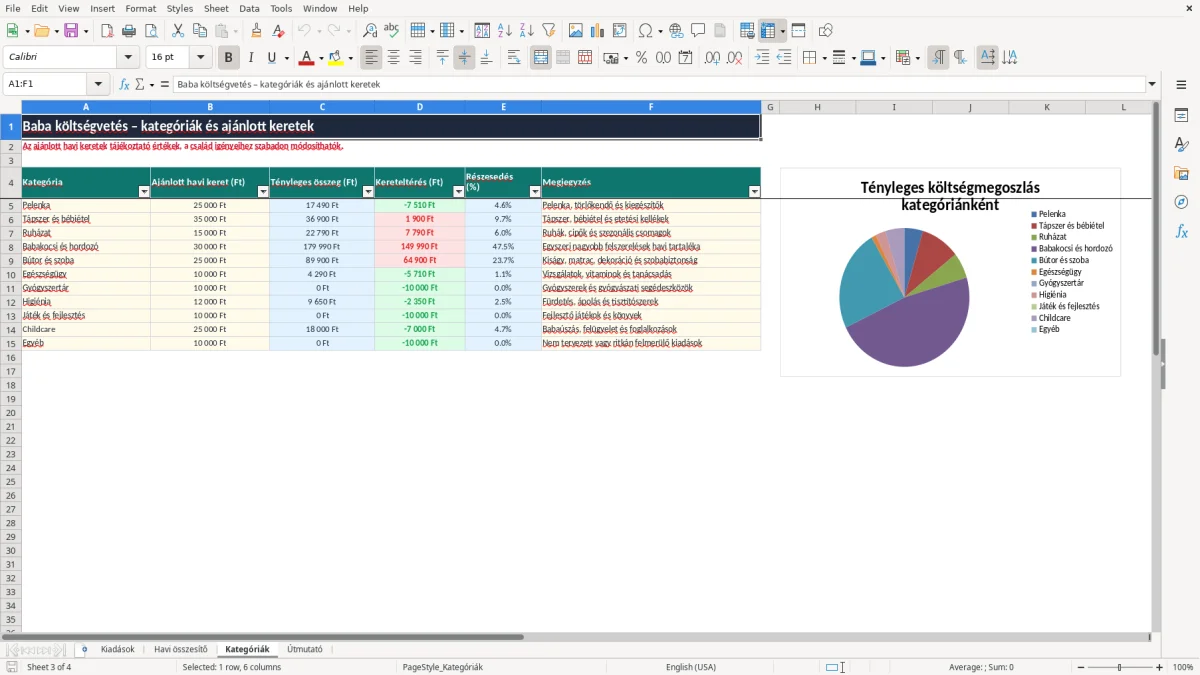1200x675 pixels.
Task: Open Paste options dropdown arrow
Action: coord(235,31)
